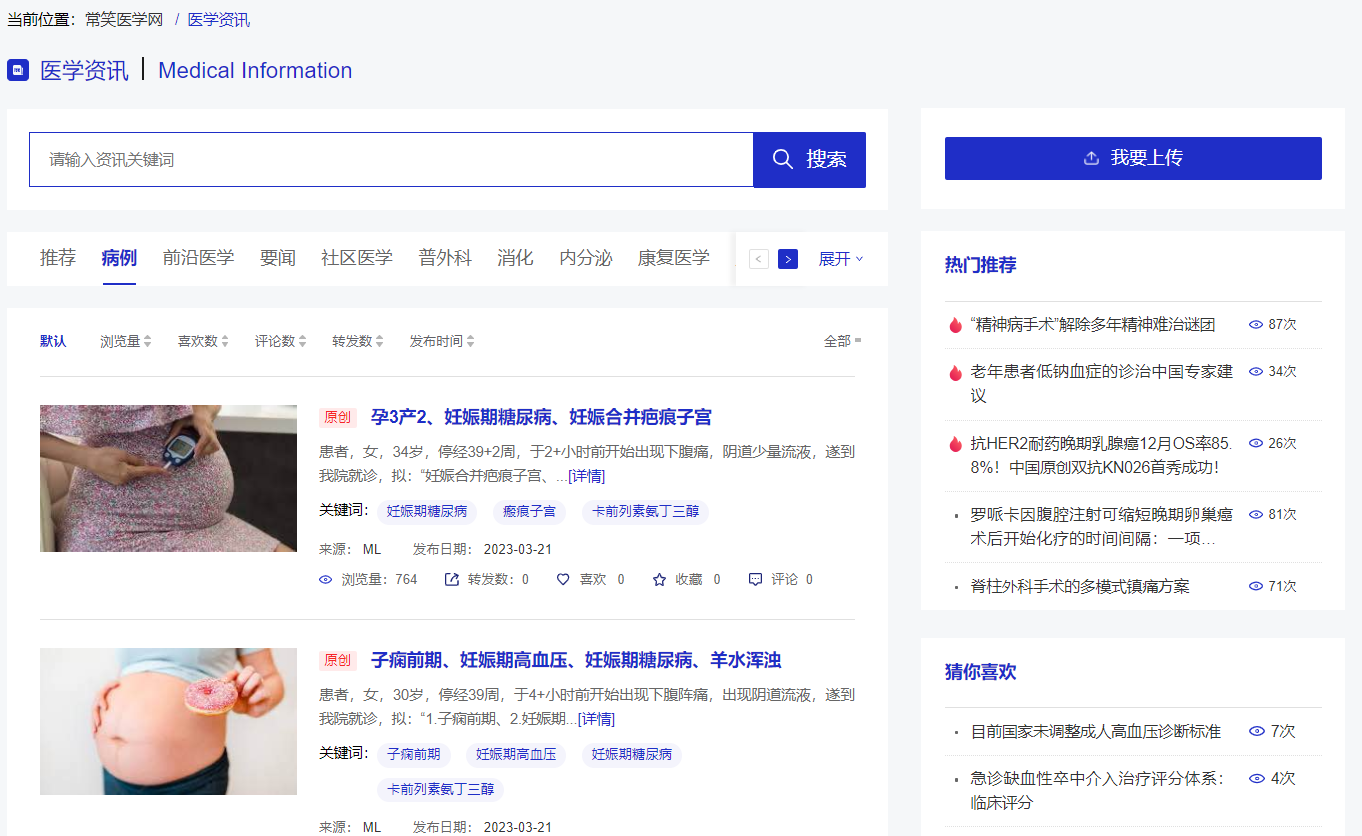1362x836 pixels.
Task: Open [详情] link of the 子痫前期 article
Action: (x=596, y=719)
